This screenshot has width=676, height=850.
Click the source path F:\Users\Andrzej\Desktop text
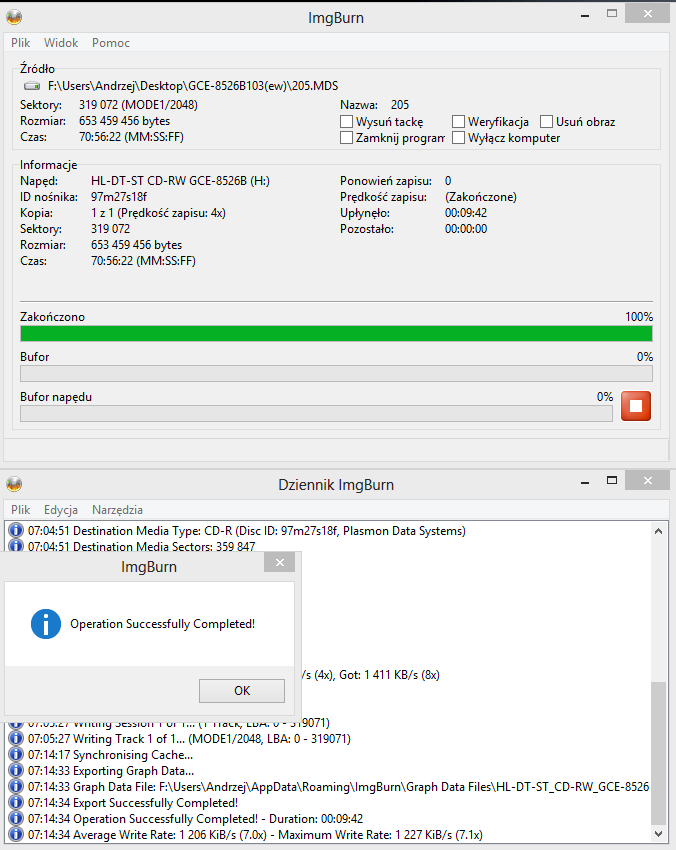tap(193, 86)
